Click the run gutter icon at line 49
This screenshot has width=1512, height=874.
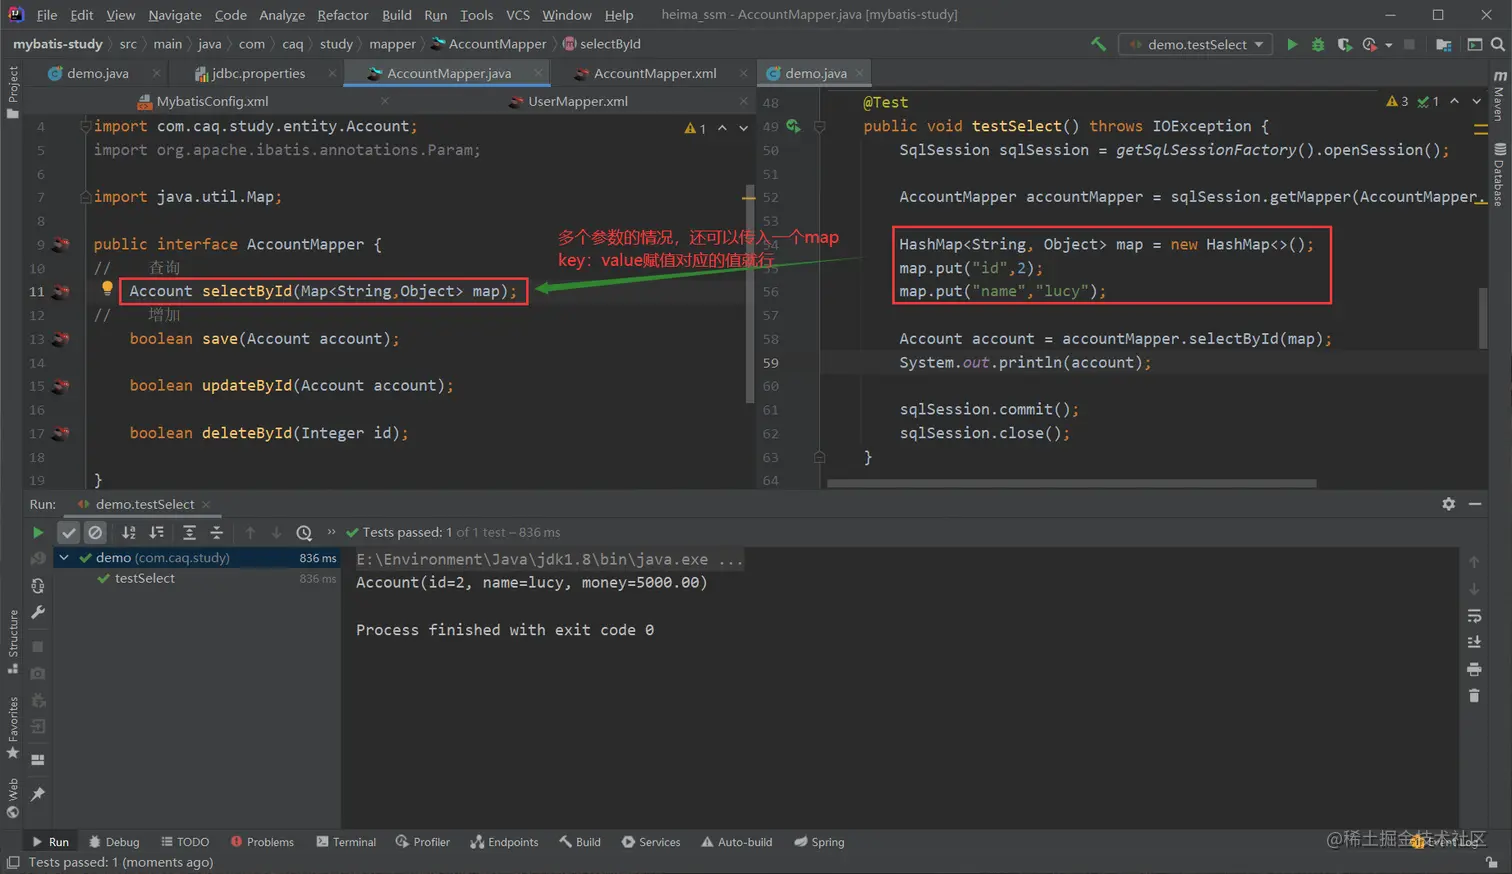point(793,126)
